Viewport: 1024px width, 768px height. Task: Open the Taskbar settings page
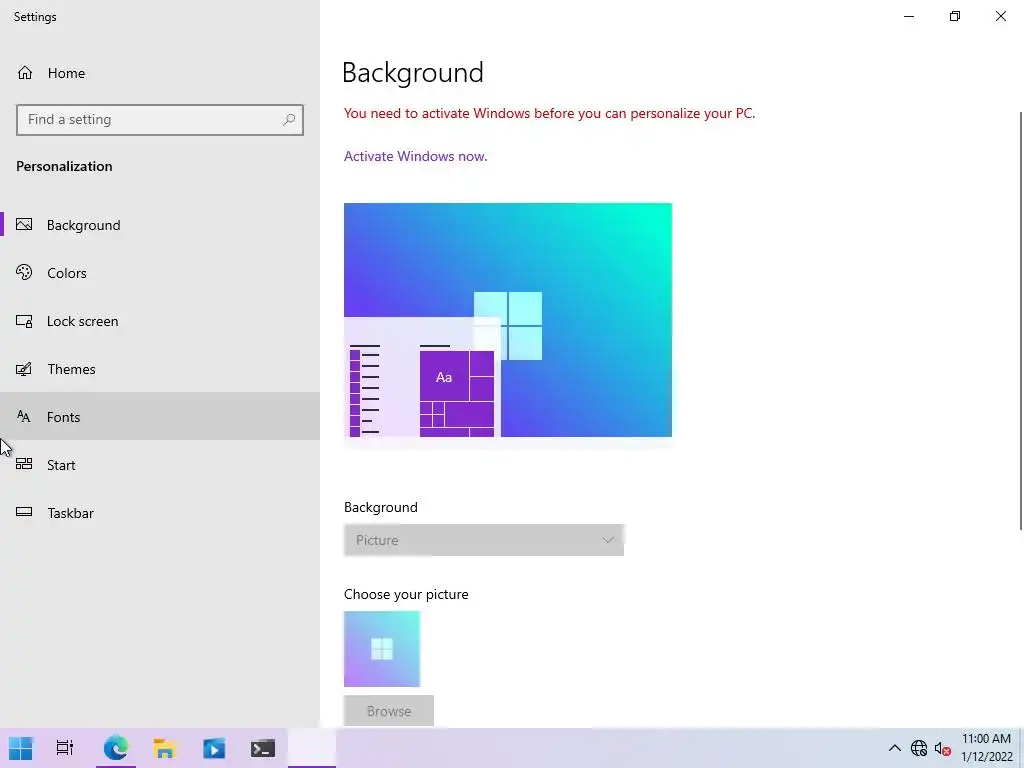click(x=160, y=513)
